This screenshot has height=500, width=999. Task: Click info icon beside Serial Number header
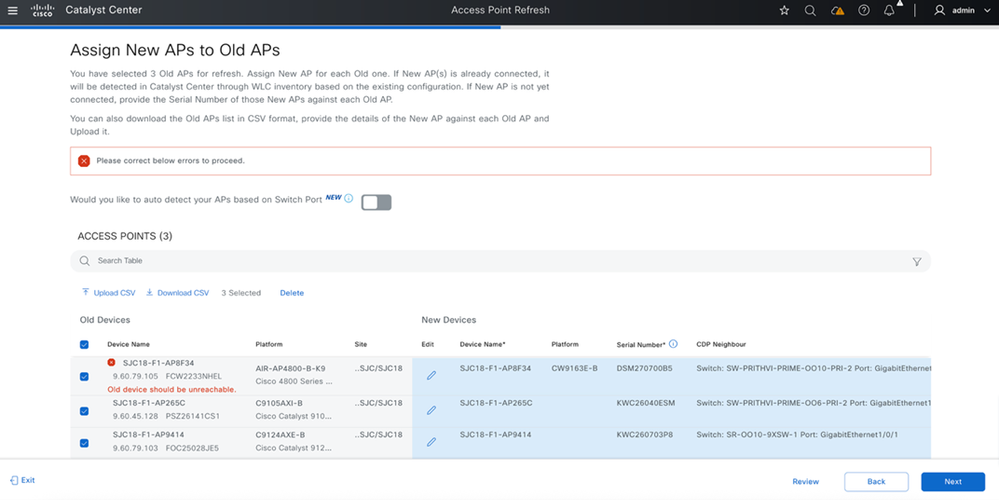(x=673, y=344)
